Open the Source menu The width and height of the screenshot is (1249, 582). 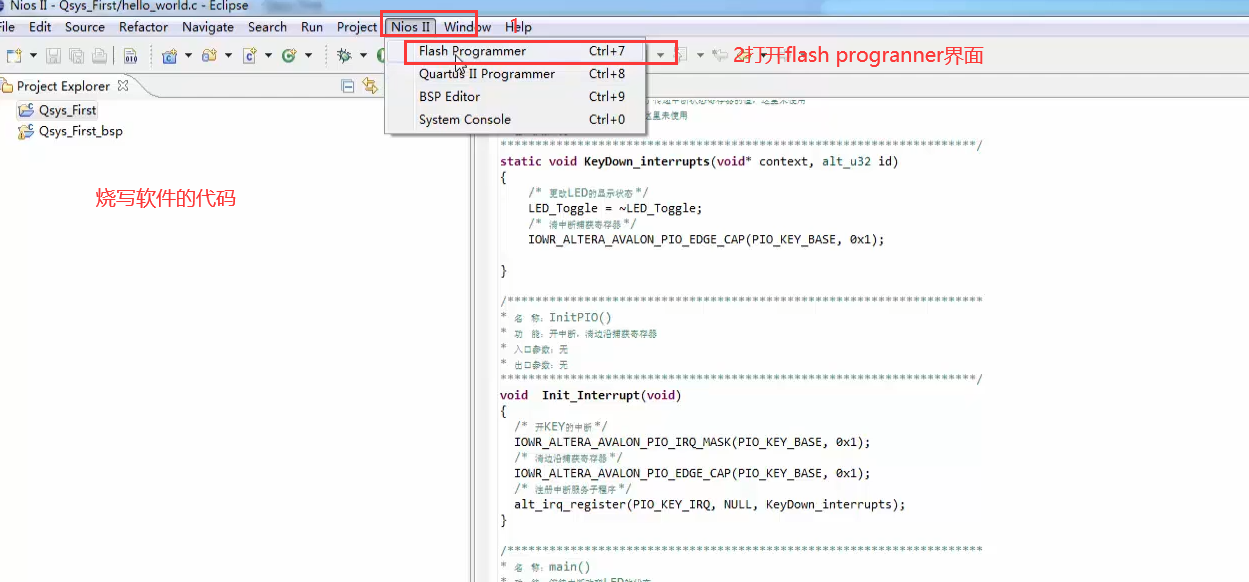85,27
